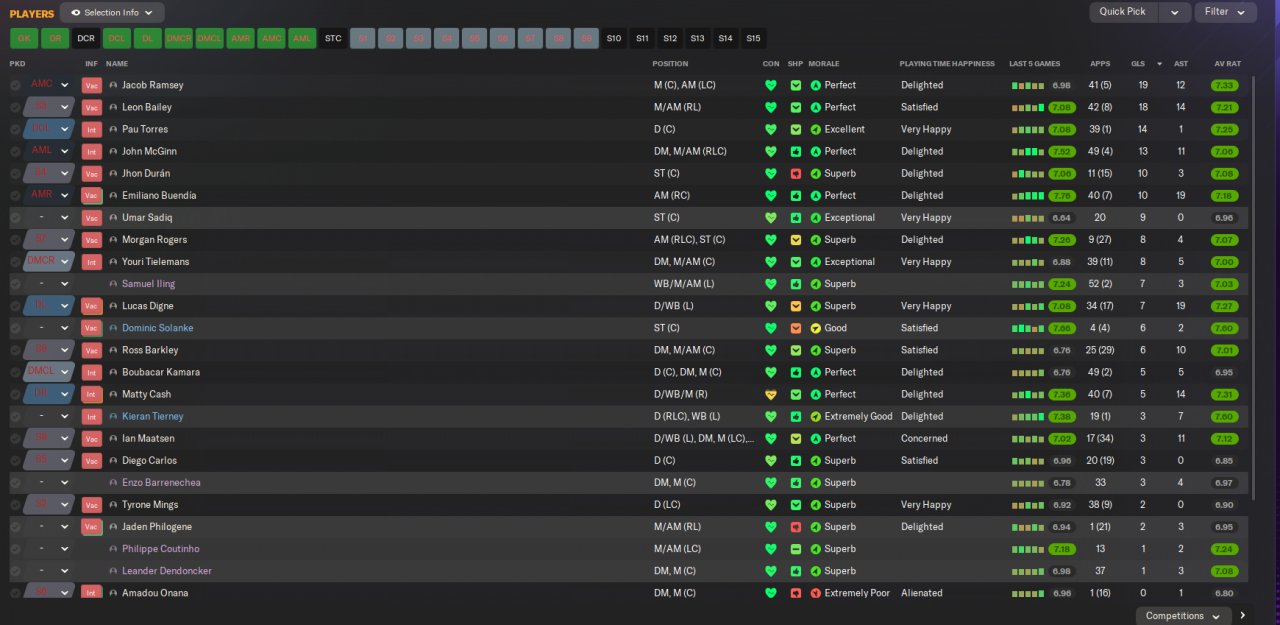Open Umar Sadiq's picked position dropdown
The height and width of the screenshot is (625, 1280).
pos(50,218)
